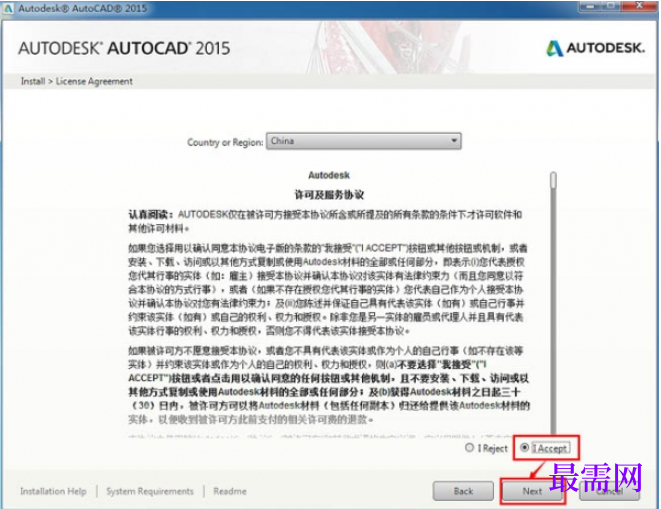Viewport: 661px width, 509px height.
Task: Click the Next button
Action: (532, 491)
